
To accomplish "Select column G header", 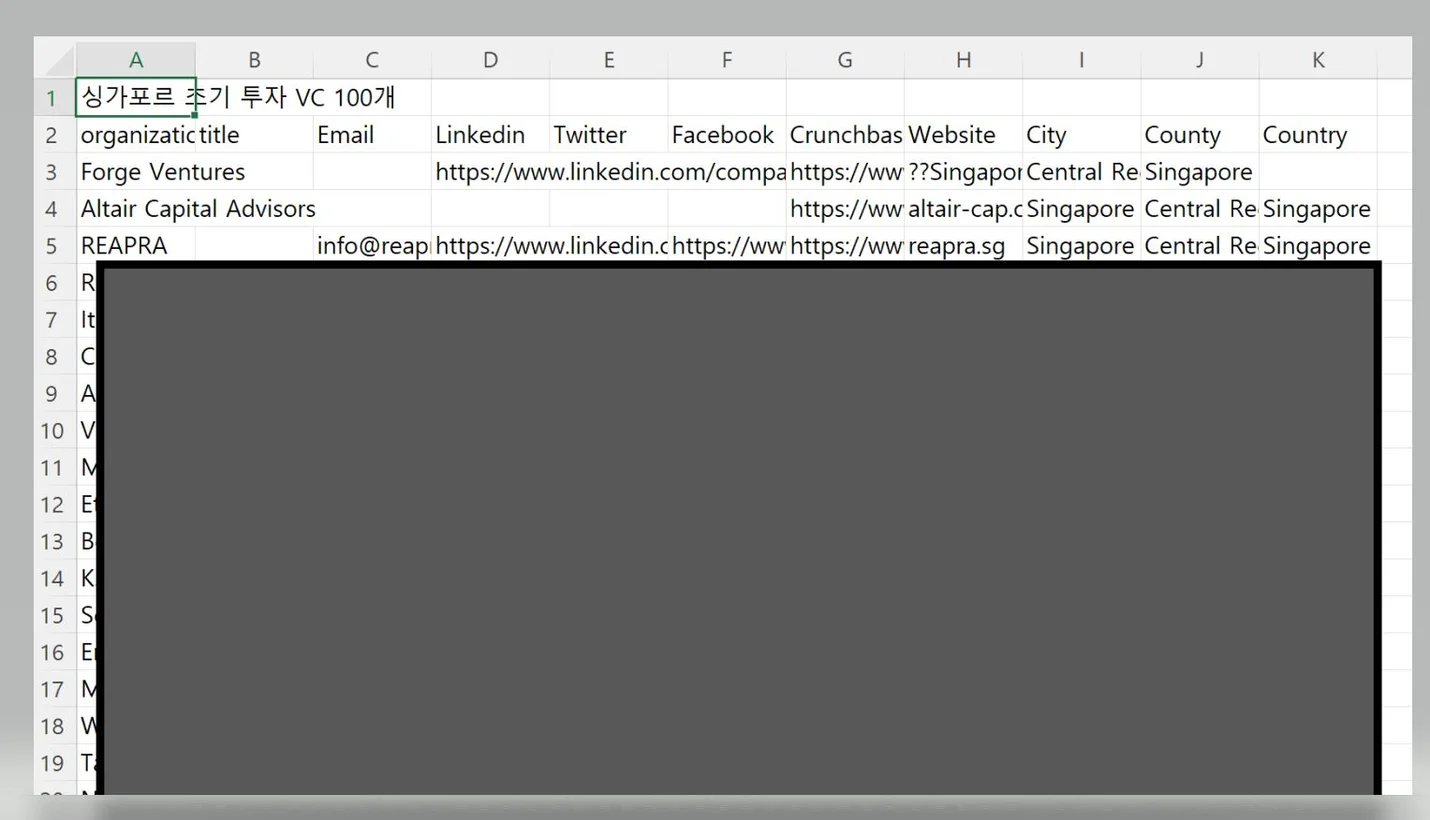I will [845, 60].
